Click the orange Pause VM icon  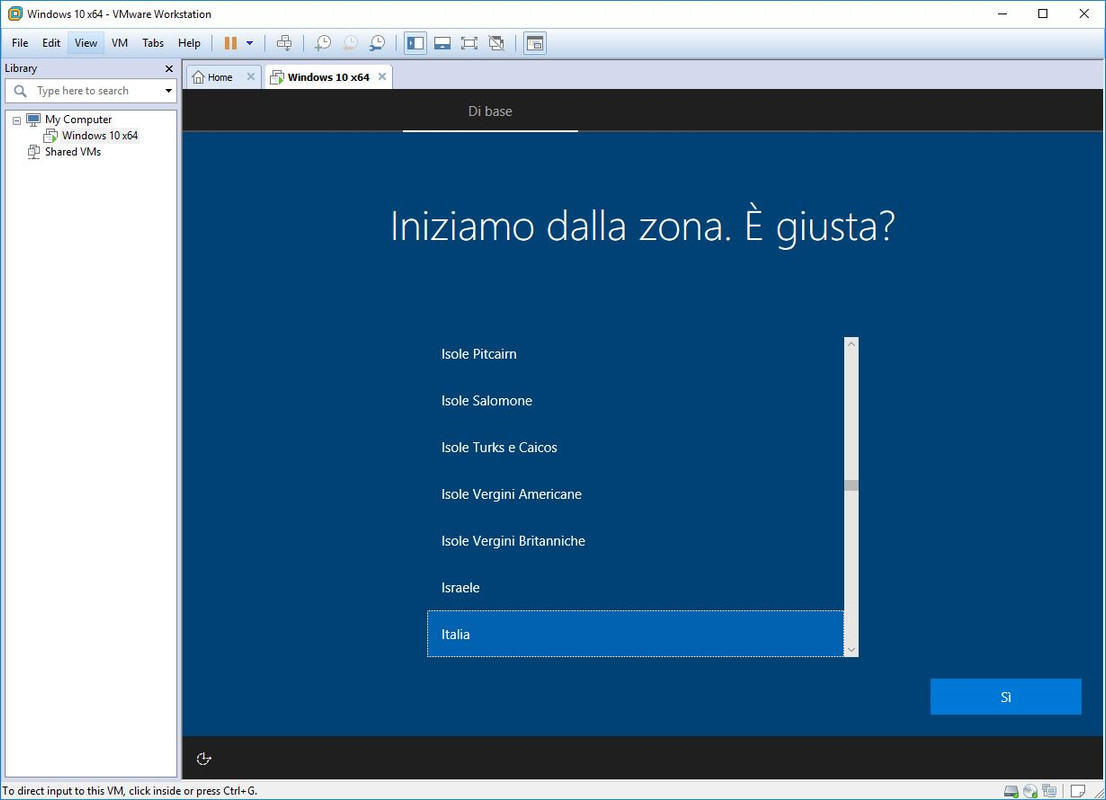pyautogui.click(x=230, y=43)
